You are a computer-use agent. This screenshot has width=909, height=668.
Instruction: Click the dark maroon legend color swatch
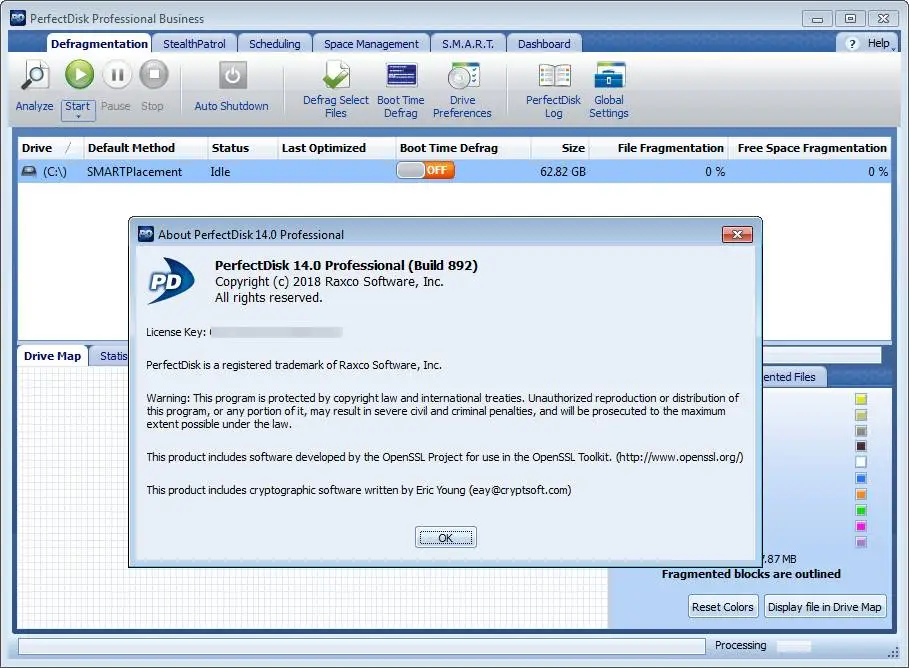coord(861,446)
